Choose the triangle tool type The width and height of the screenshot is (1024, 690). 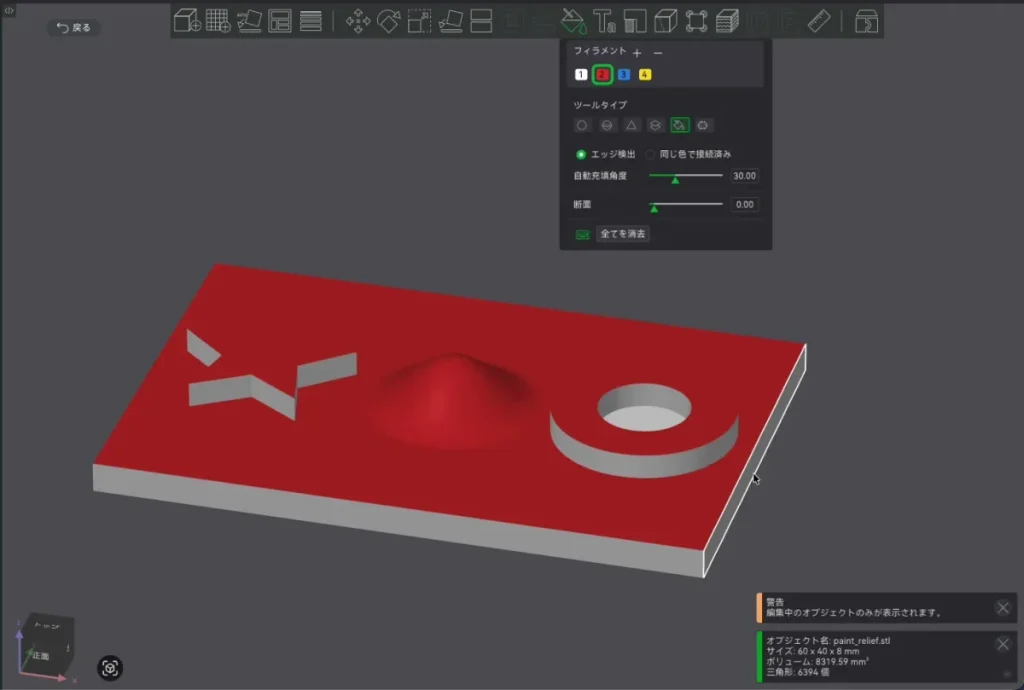[631, 125]
